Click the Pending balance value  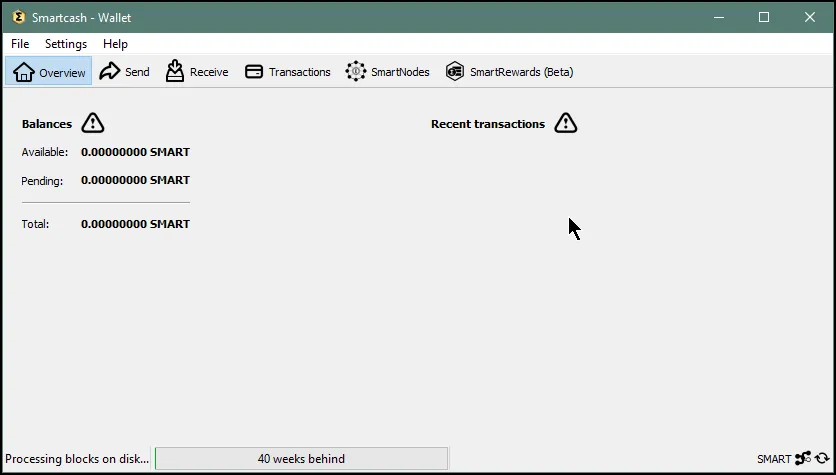[135, 180]
